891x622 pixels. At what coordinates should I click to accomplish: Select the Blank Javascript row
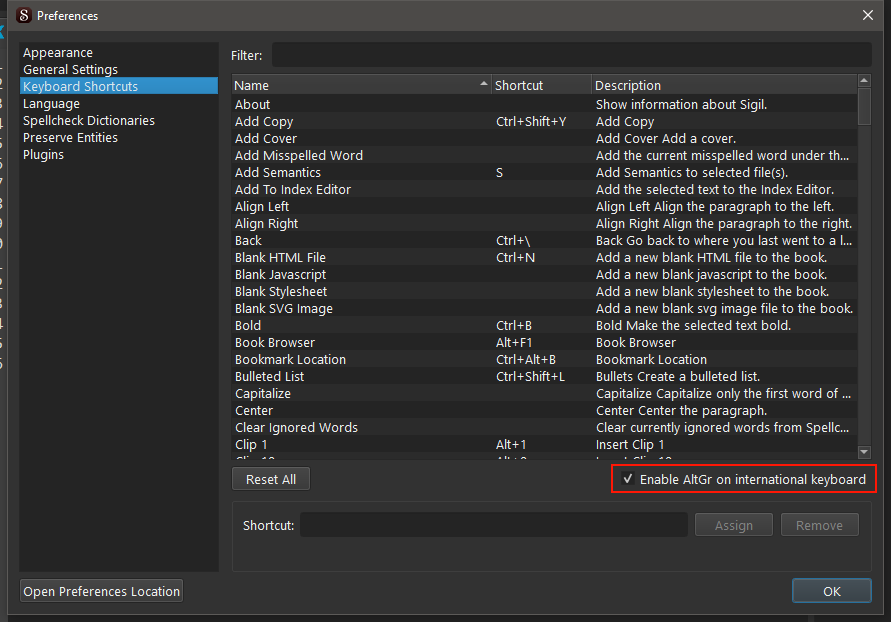pos(544,275)
